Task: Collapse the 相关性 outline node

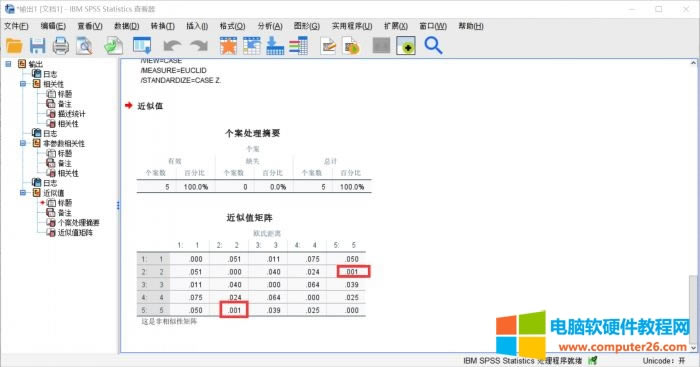Action: [x=23, y=84]
